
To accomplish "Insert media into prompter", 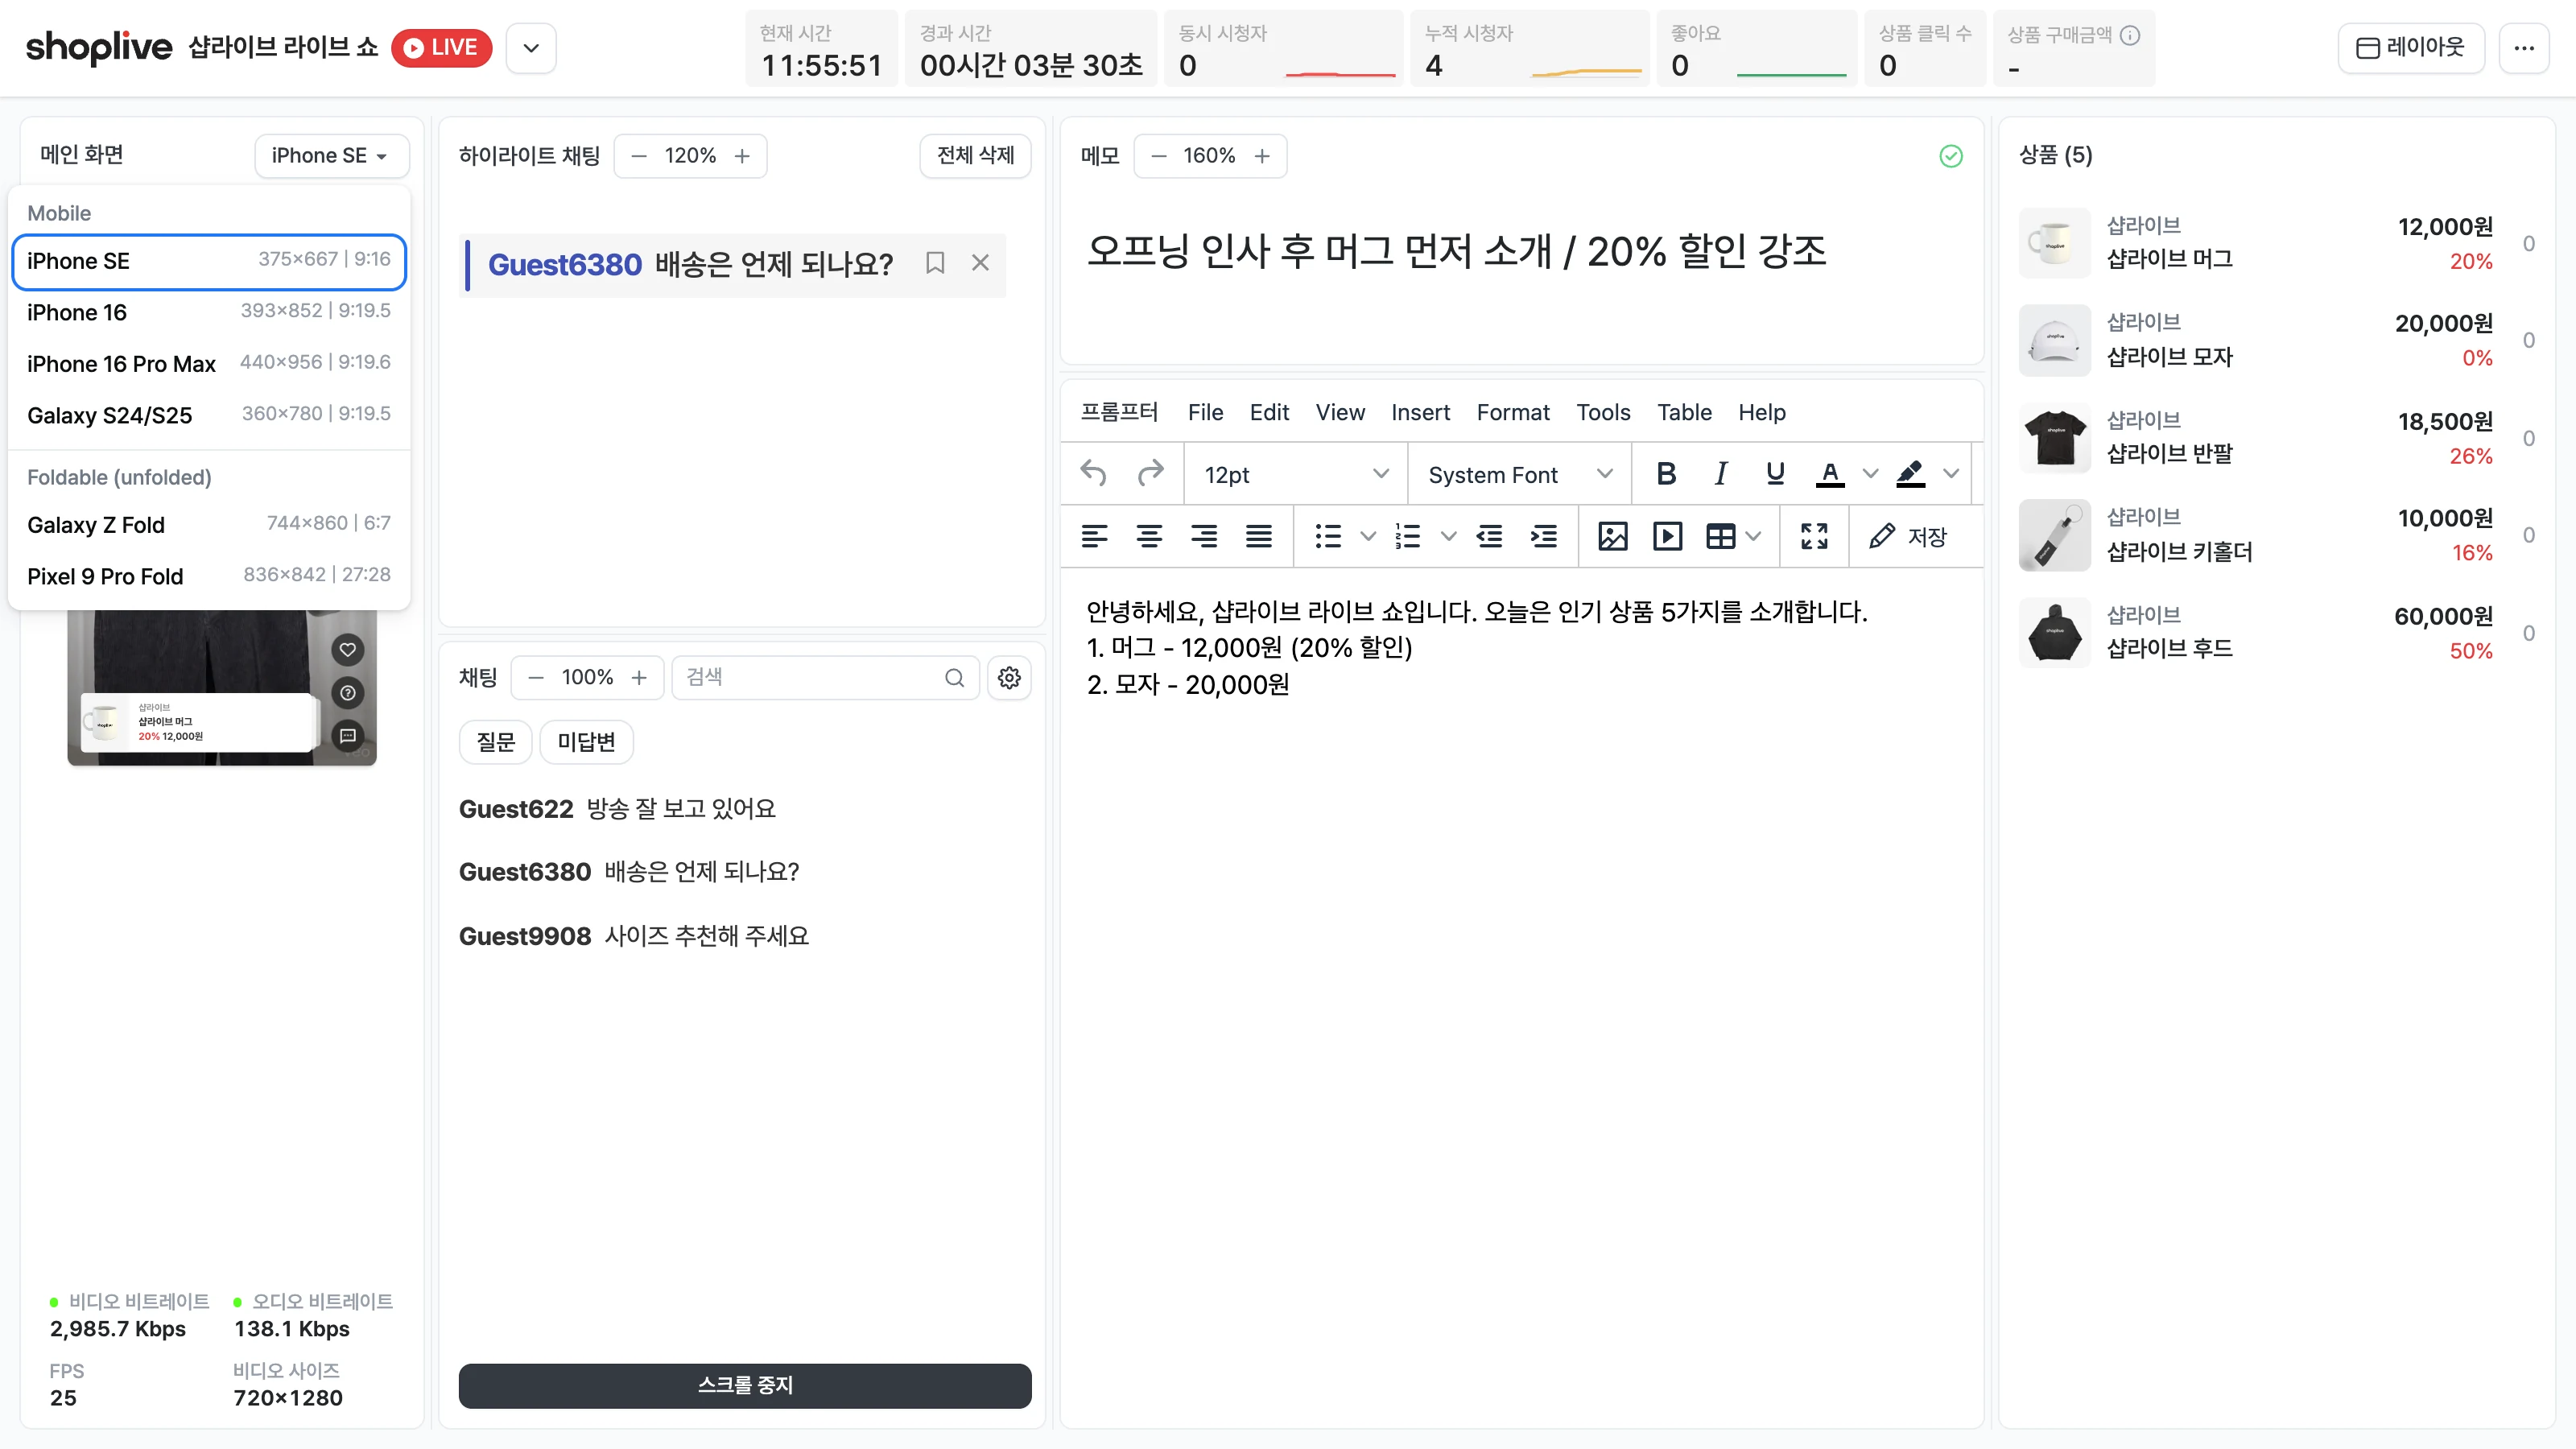I will click(1667, 537).
